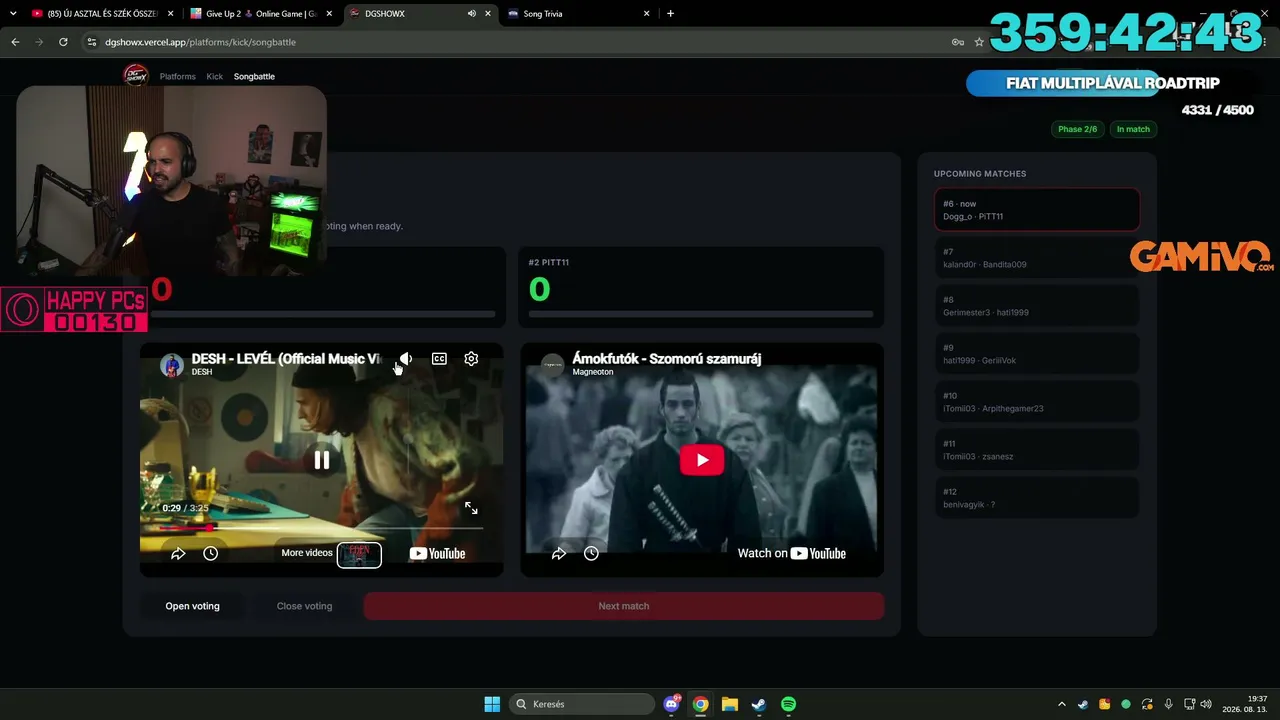The height and width of the screenshot is (720, 1280).
Task: Open the Platforms breadcrumb link
Action: pyautogui.click(x=178, y=76)
